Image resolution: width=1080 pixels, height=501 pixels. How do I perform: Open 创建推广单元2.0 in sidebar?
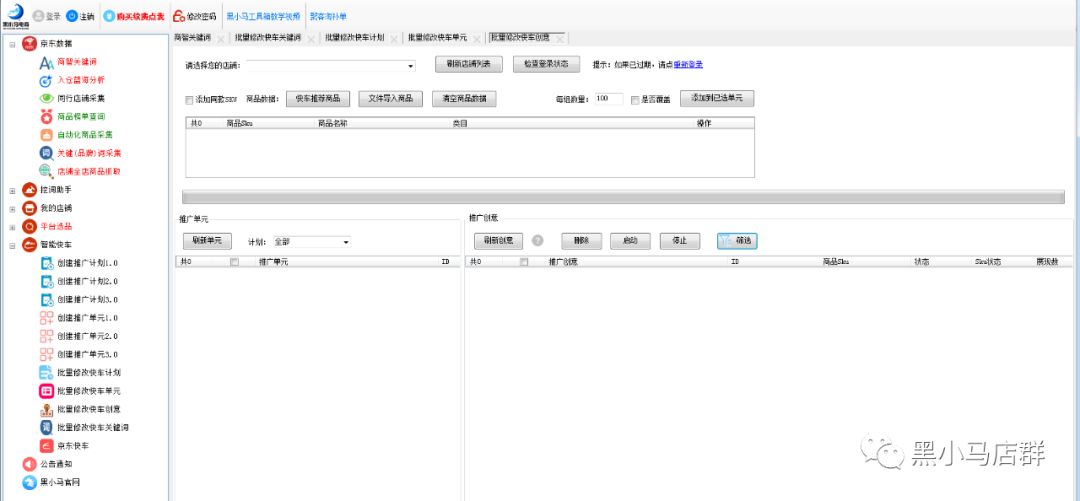[x=87, y=336]
